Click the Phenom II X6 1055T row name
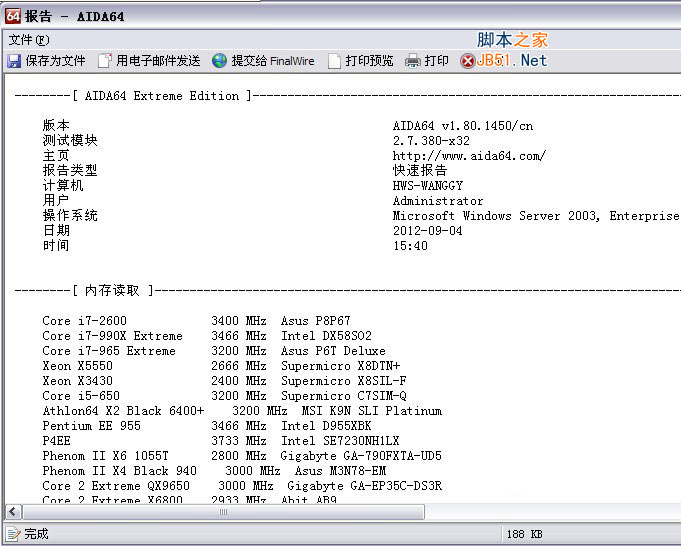Image resolution: width=681 pixels, height=546 pixels. click(106, 456)
